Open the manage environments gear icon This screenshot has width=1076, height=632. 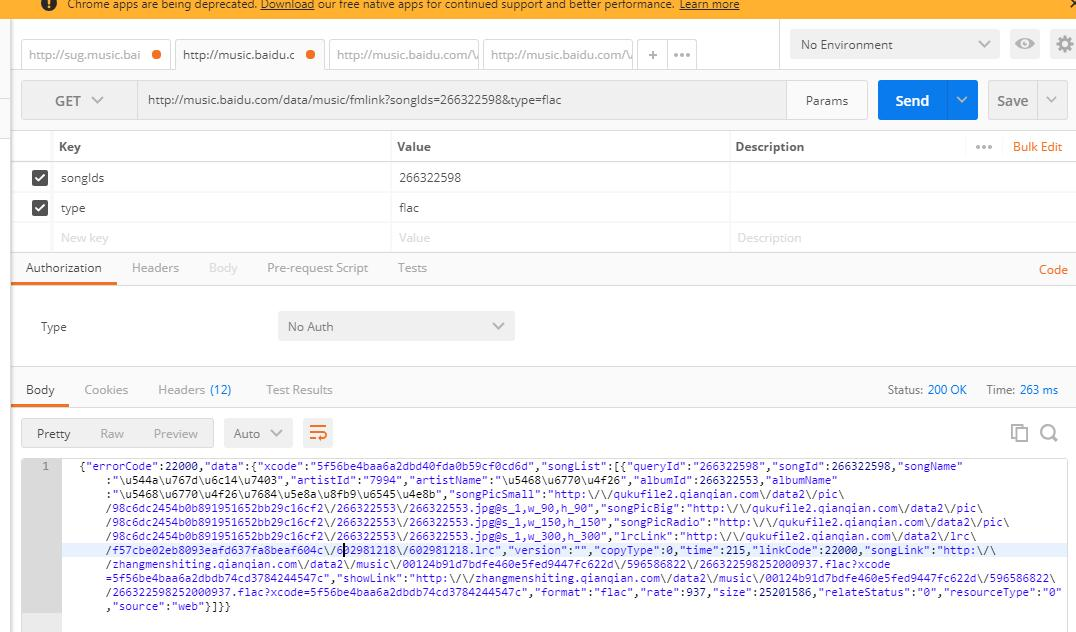tap(1064, 45)
